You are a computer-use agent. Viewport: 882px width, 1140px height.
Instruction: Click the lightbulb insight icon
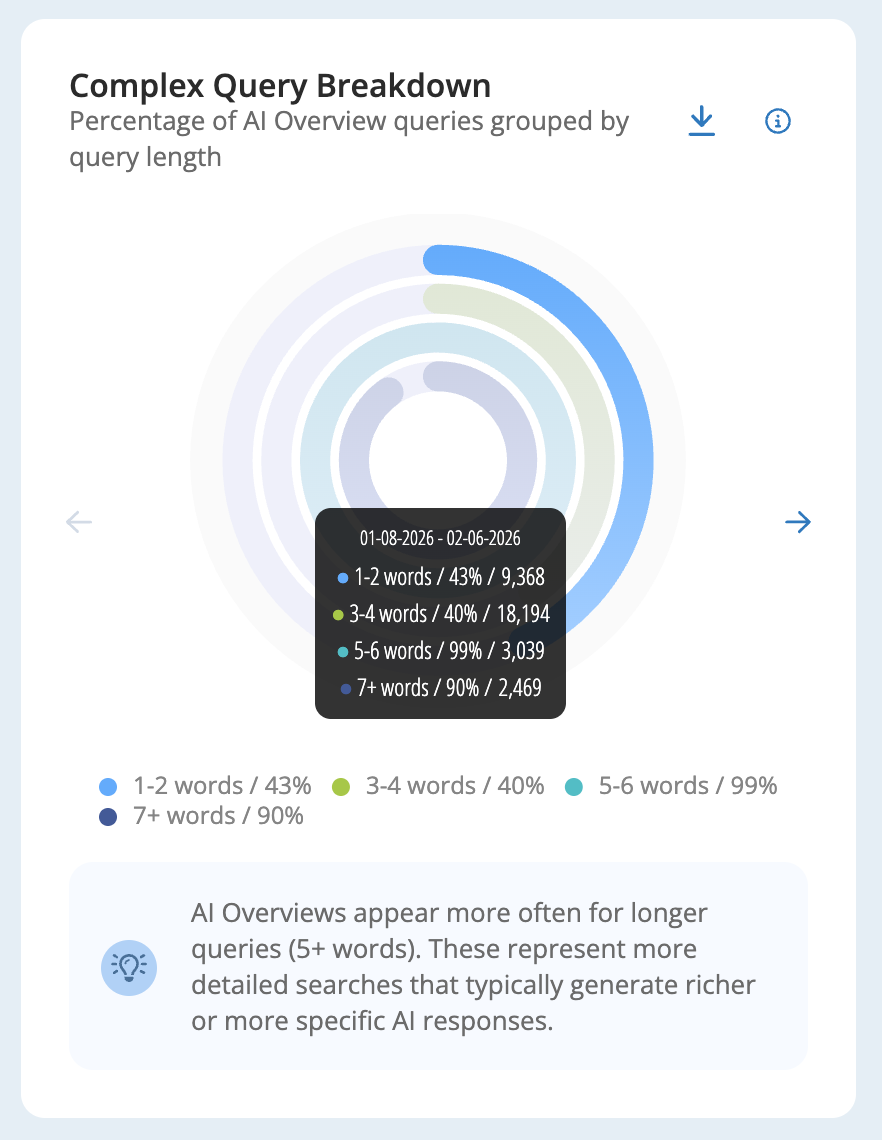point(129,968)
